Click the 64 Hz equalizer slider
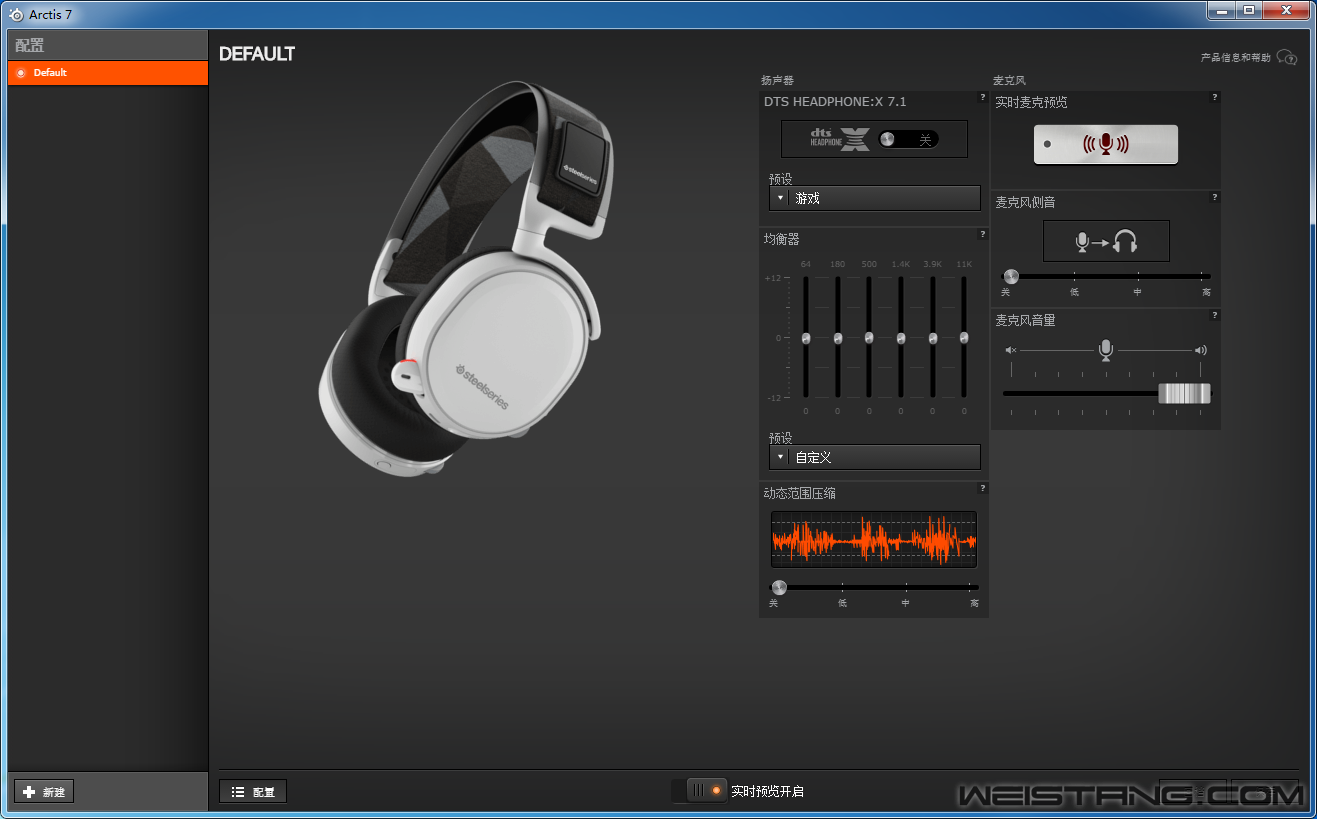This screenshot has width=1317, height=819. pyautogui.click(x=806, y=338)
